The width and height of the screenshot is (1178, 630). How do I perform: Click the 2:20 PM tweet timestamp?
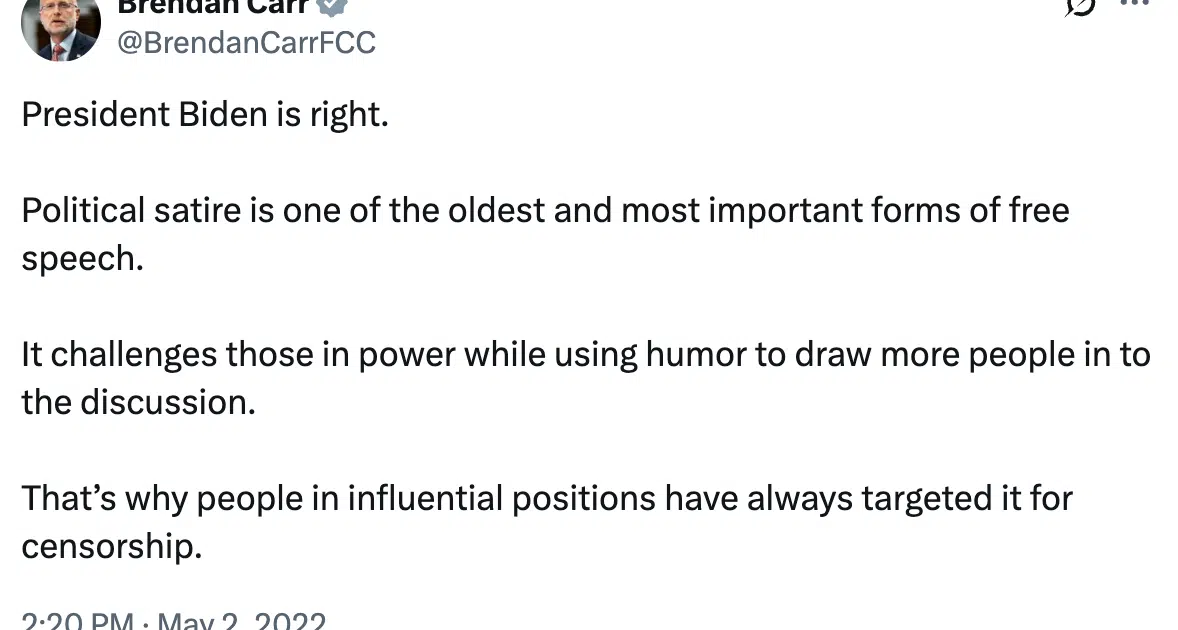coord(76,622)
